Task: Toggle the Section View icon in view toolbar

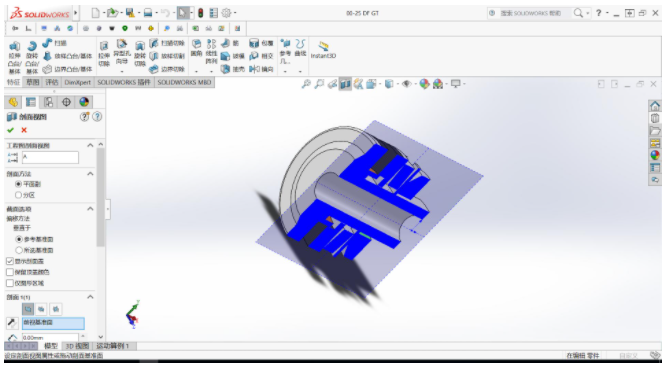Action: click(345, 84)
